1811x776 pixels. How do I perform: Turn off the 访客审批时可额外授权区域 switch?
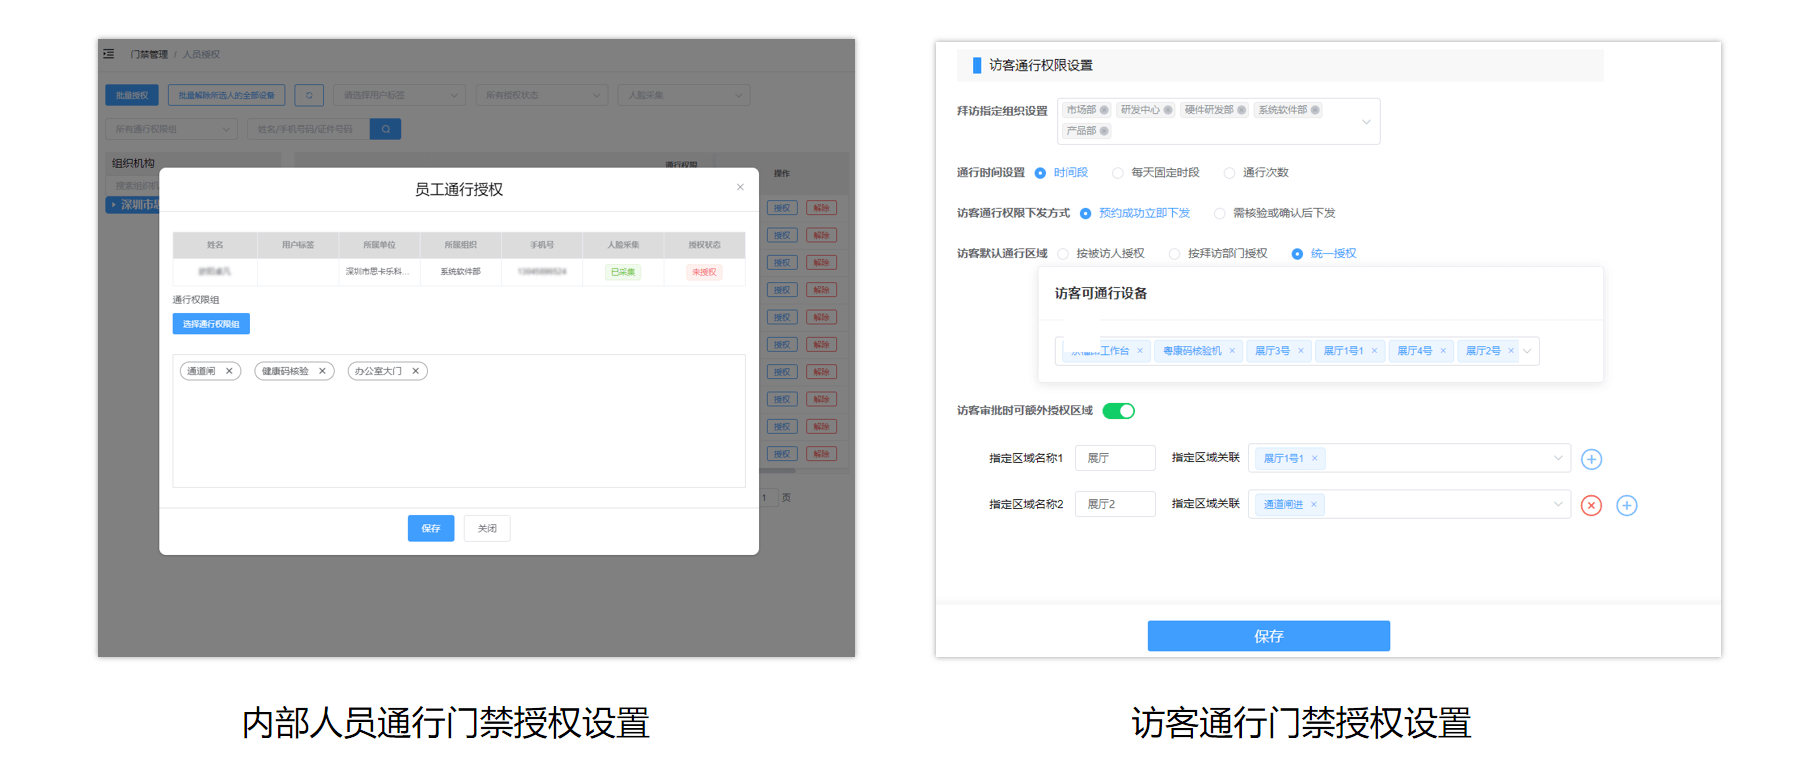pyautogui.click(x=1118, y=411)
